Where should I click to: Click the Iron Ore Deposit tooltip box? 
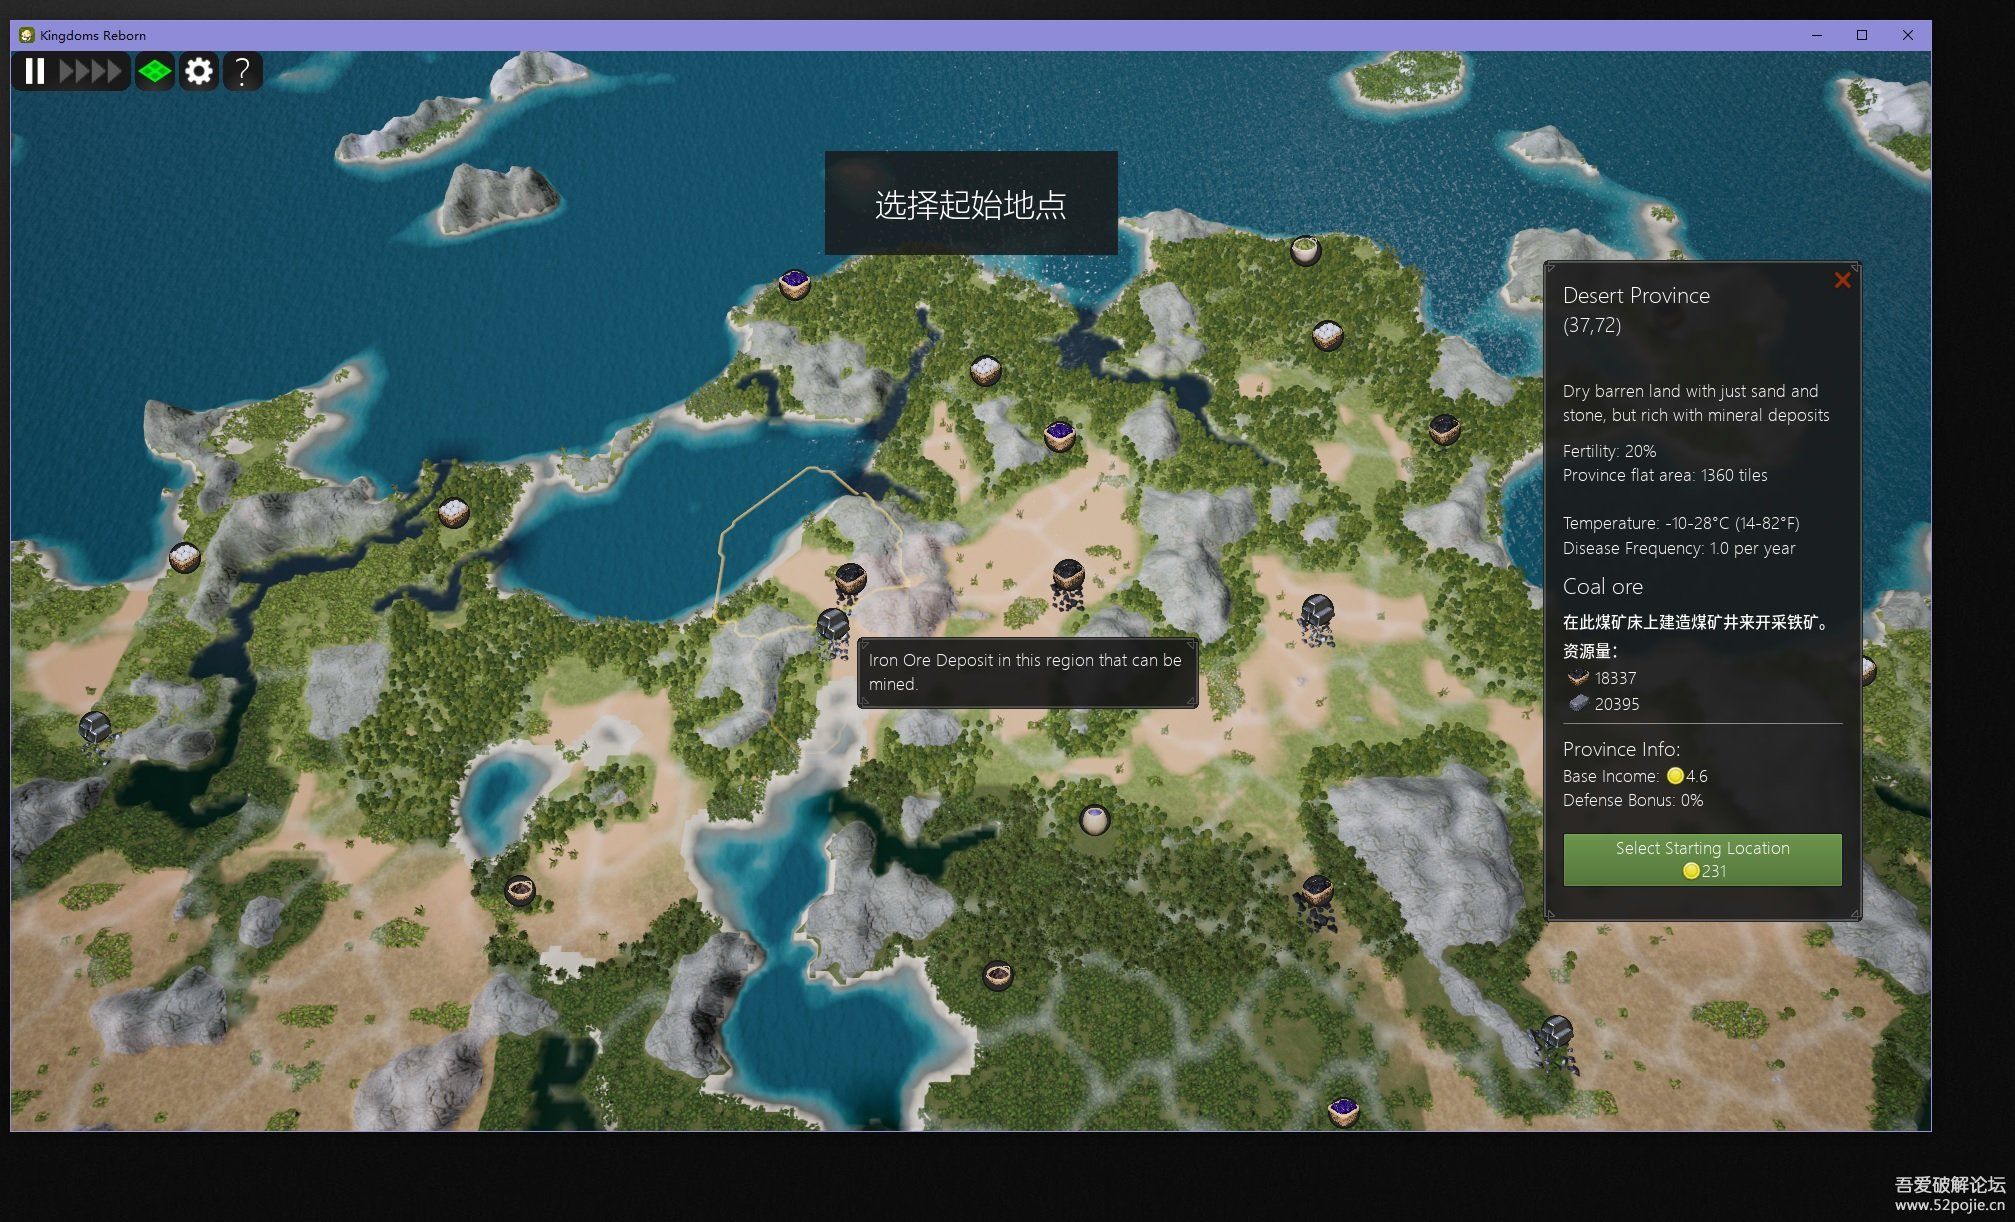(x=1028, y=673)
